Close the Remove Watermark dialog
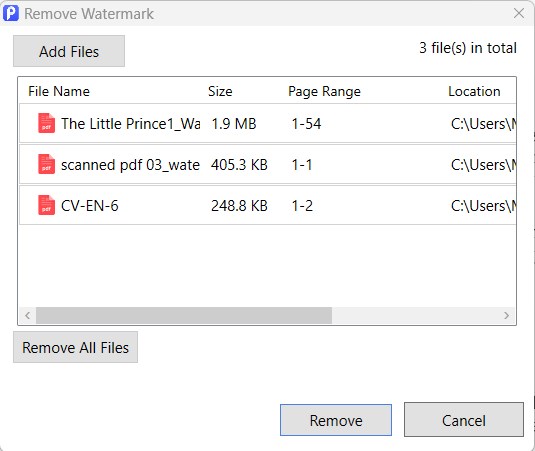The image size is (535, 451). [x=519, y=14]
